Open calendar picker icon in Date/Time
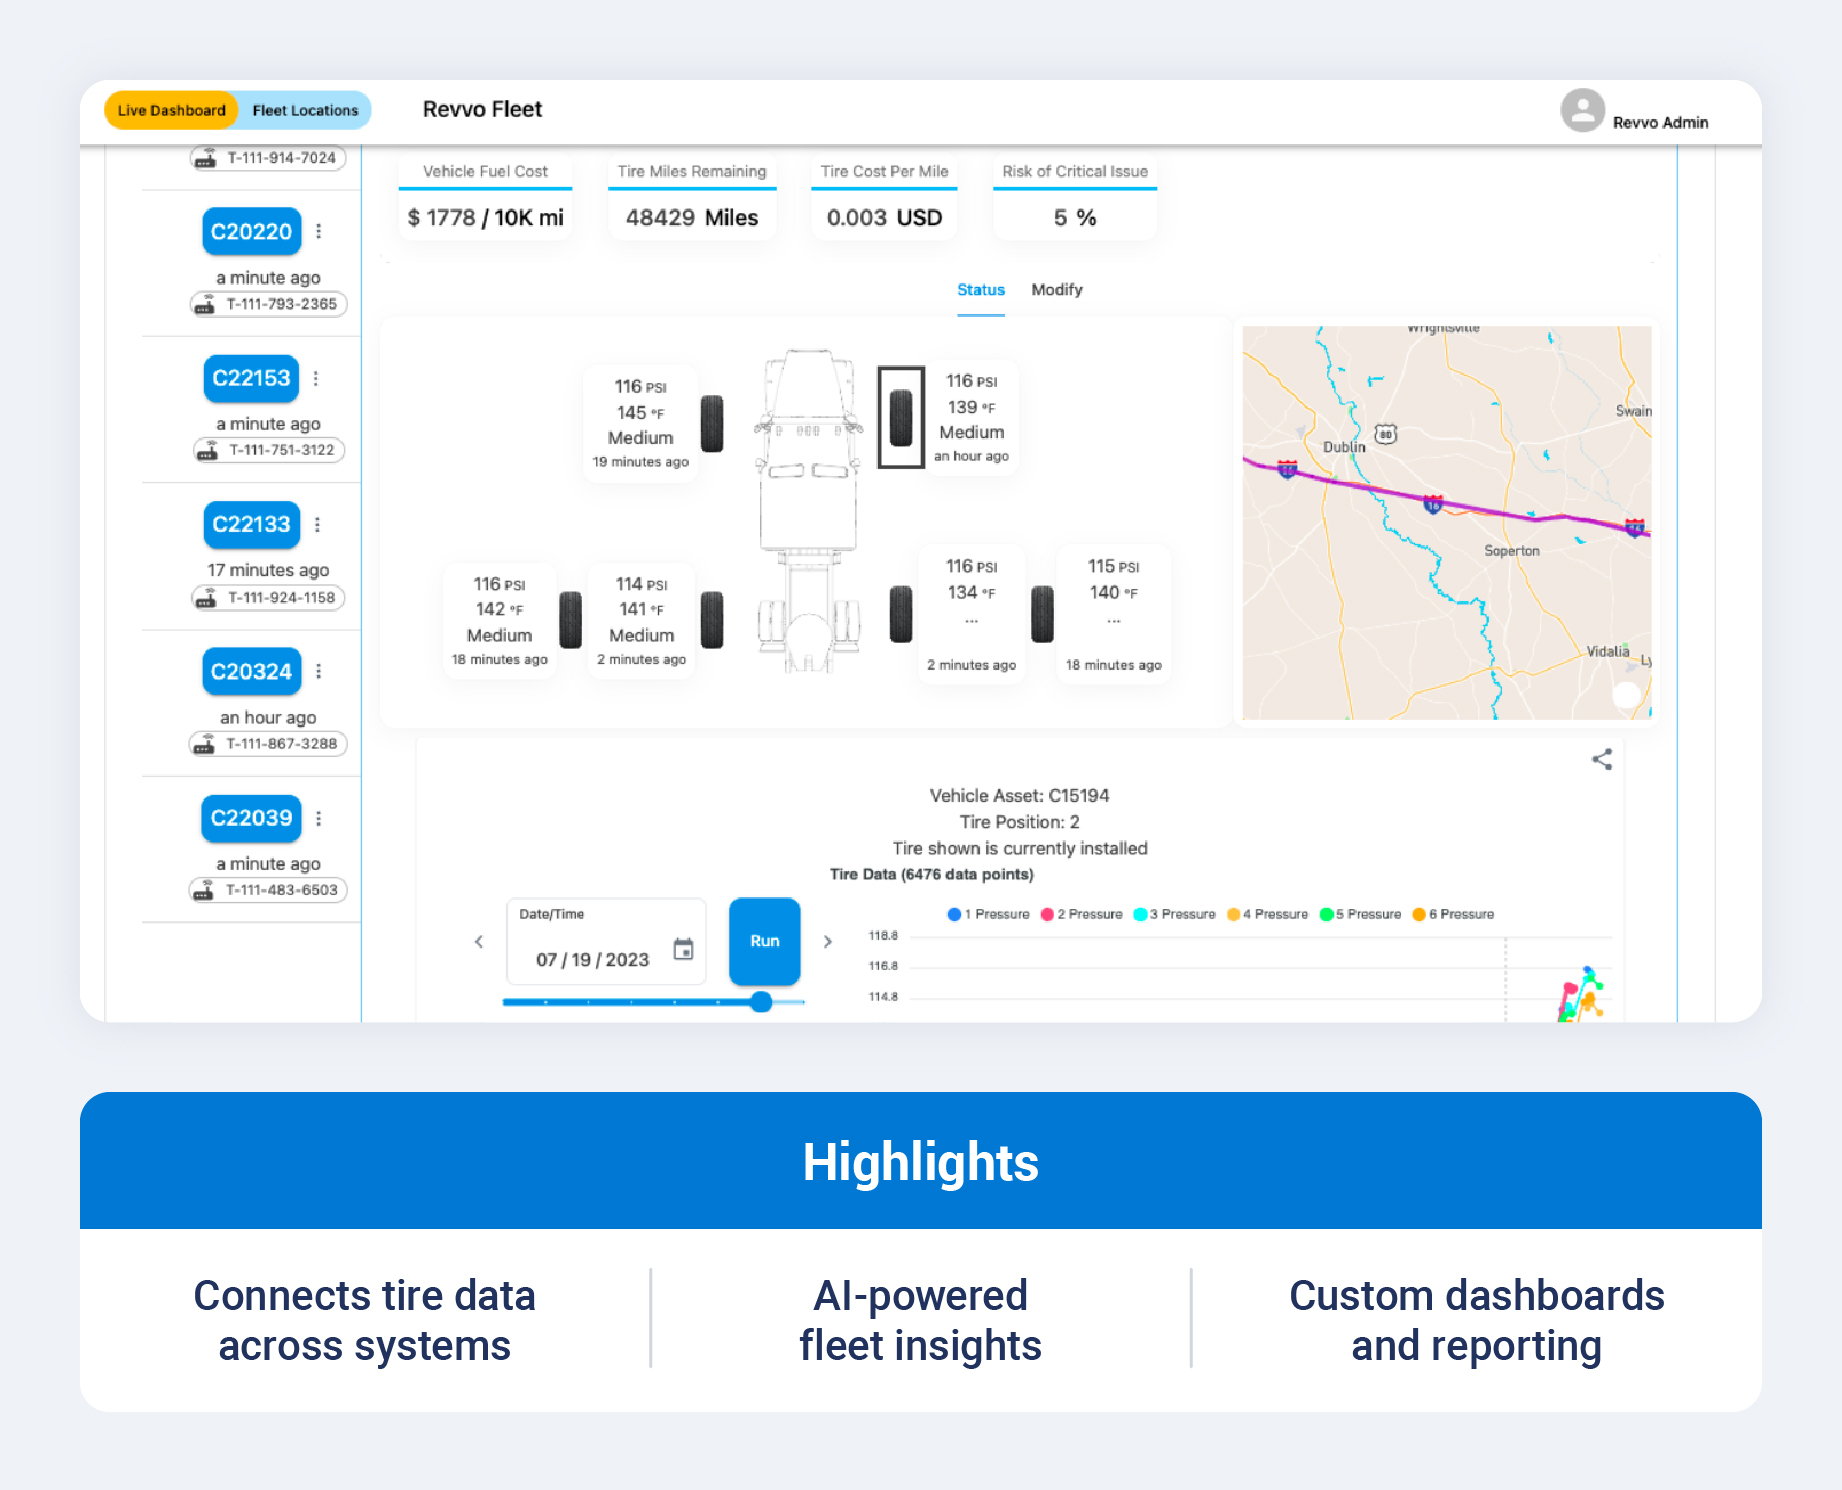The width and height of the screenshot is (1842, 1490). click(x=684, y=949)
